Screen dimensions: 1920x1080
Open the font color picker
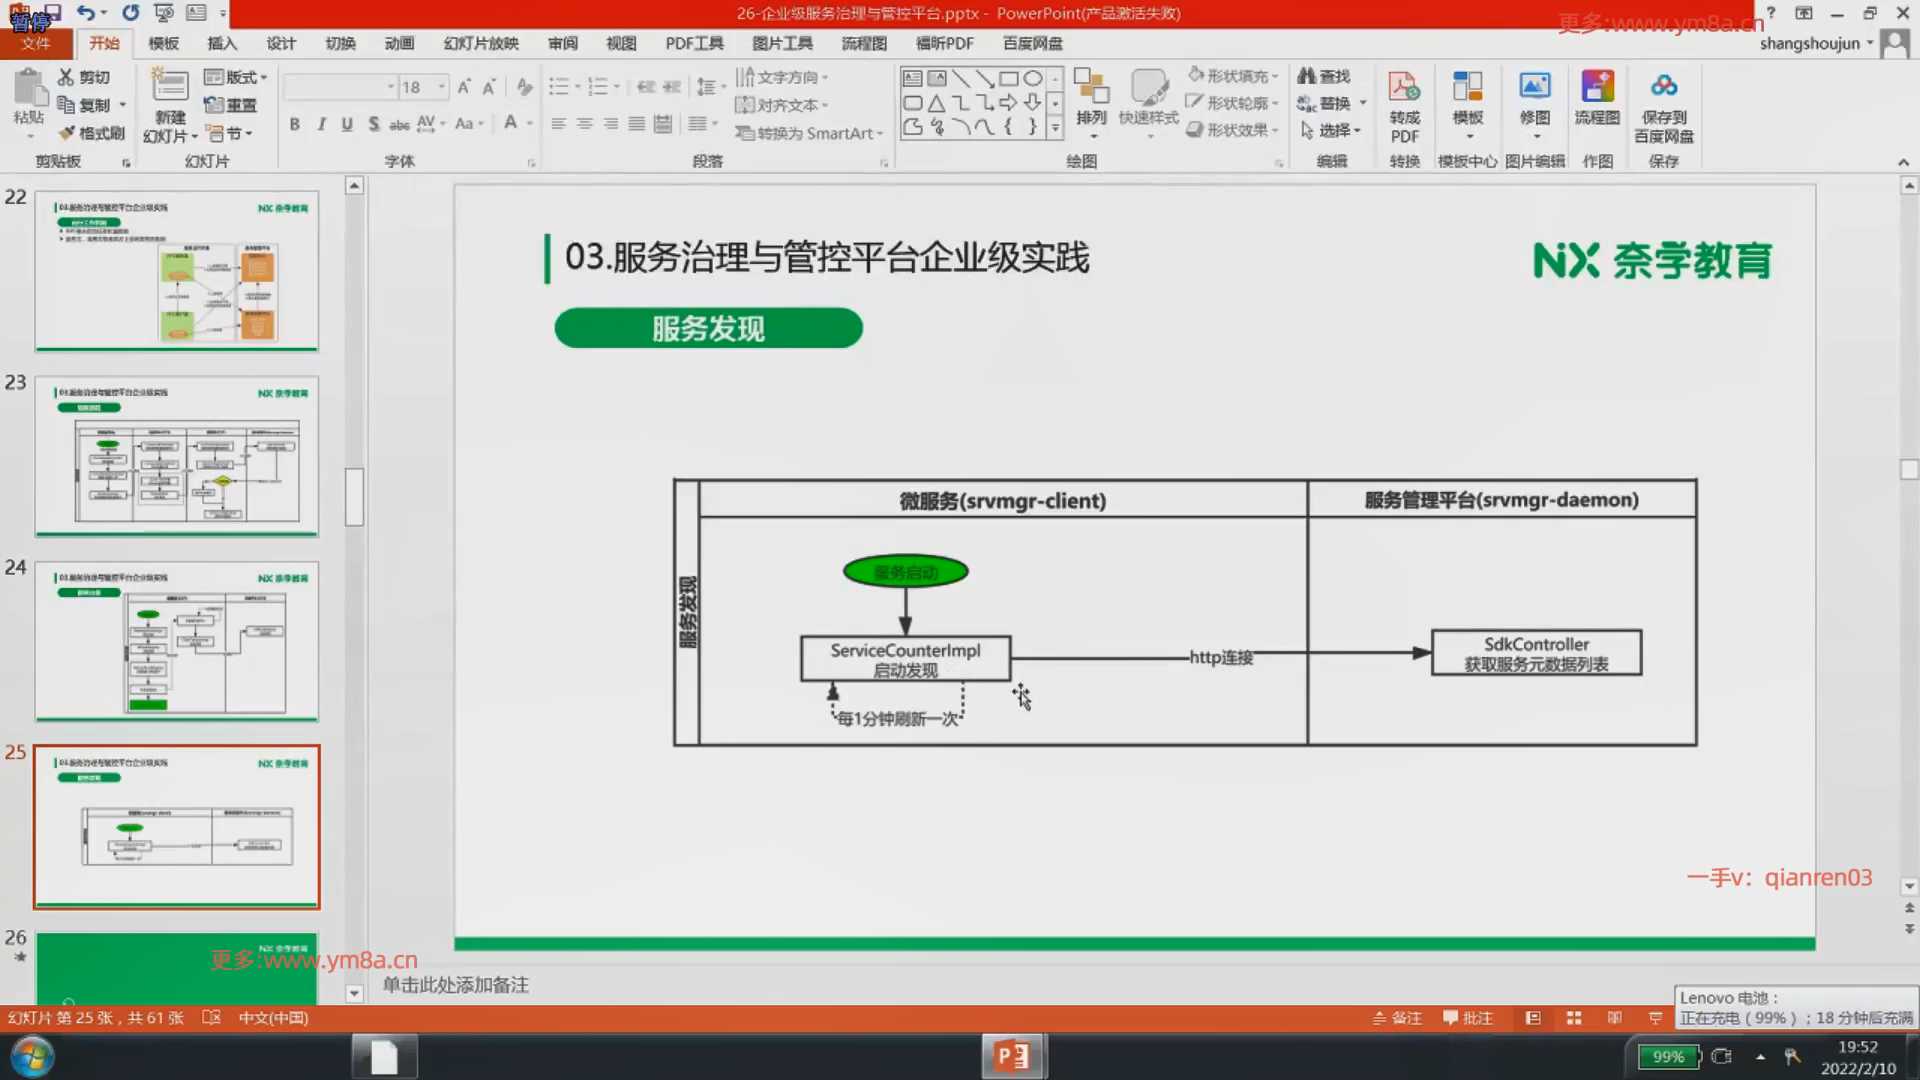tap(528, 124)
